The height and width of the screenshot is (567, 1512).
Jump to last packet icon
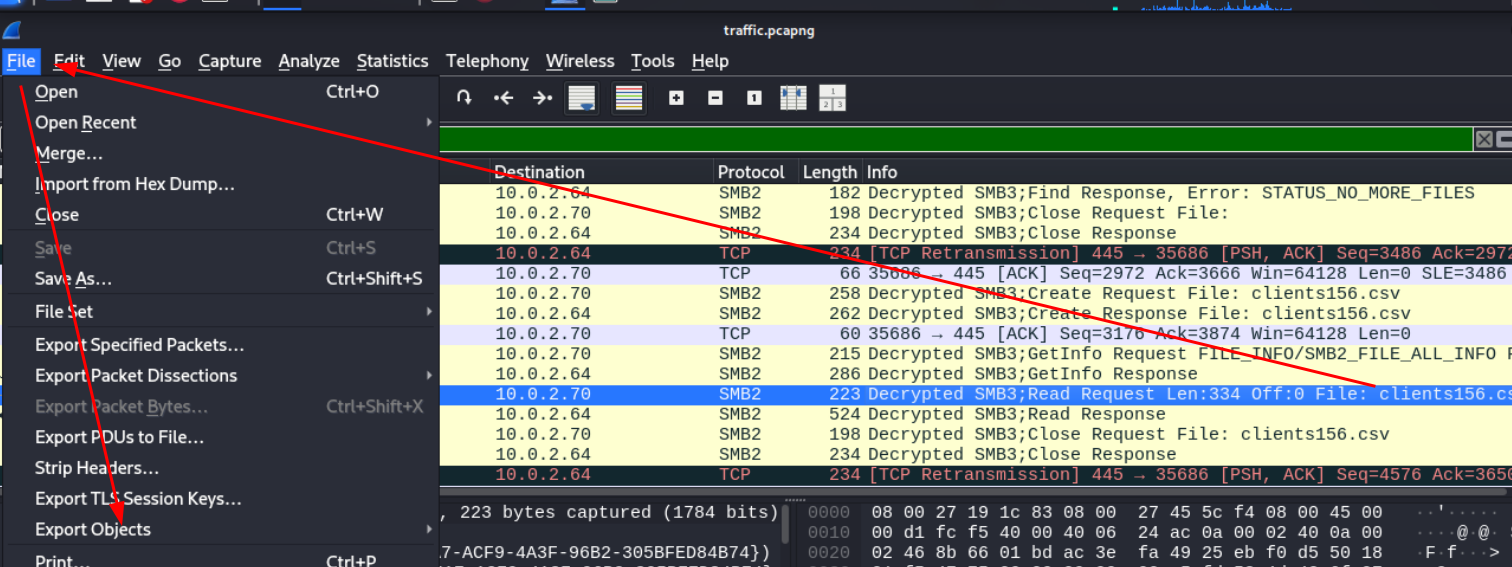pos(542,98)
